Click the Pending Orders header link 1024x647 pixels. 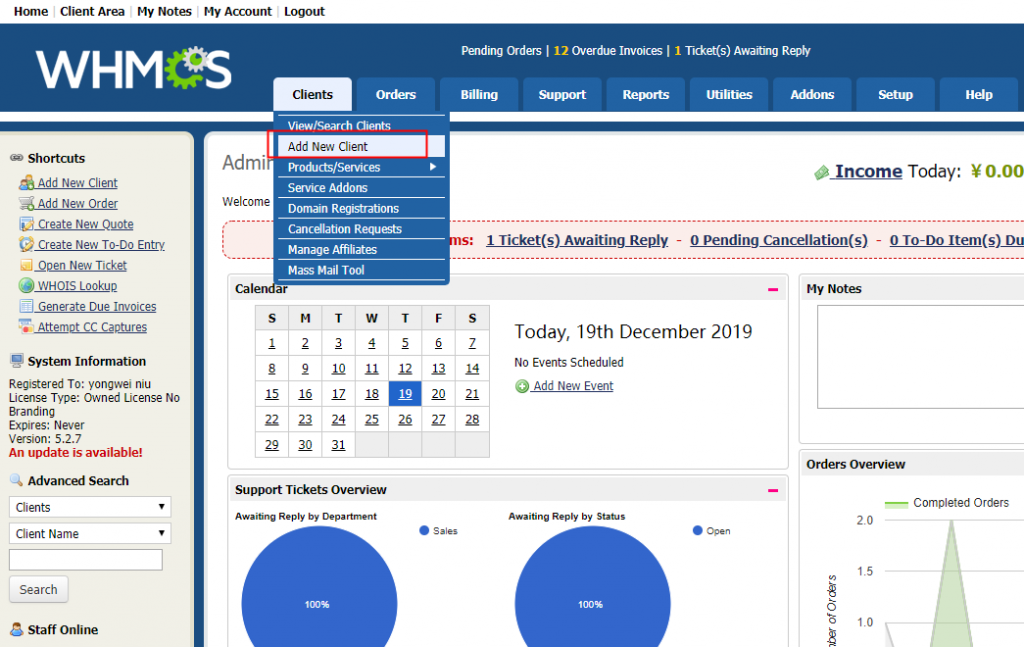502,50
